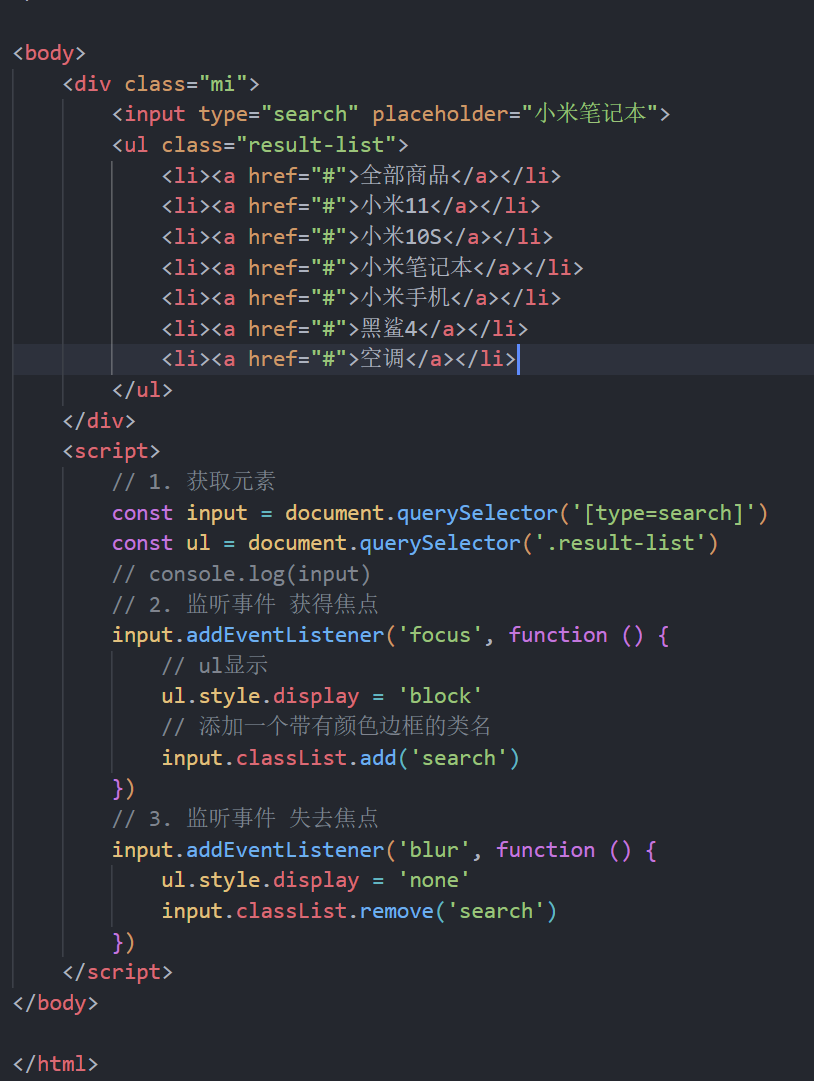
Task: Click the closing </script> tag
Action: [117, 972]
